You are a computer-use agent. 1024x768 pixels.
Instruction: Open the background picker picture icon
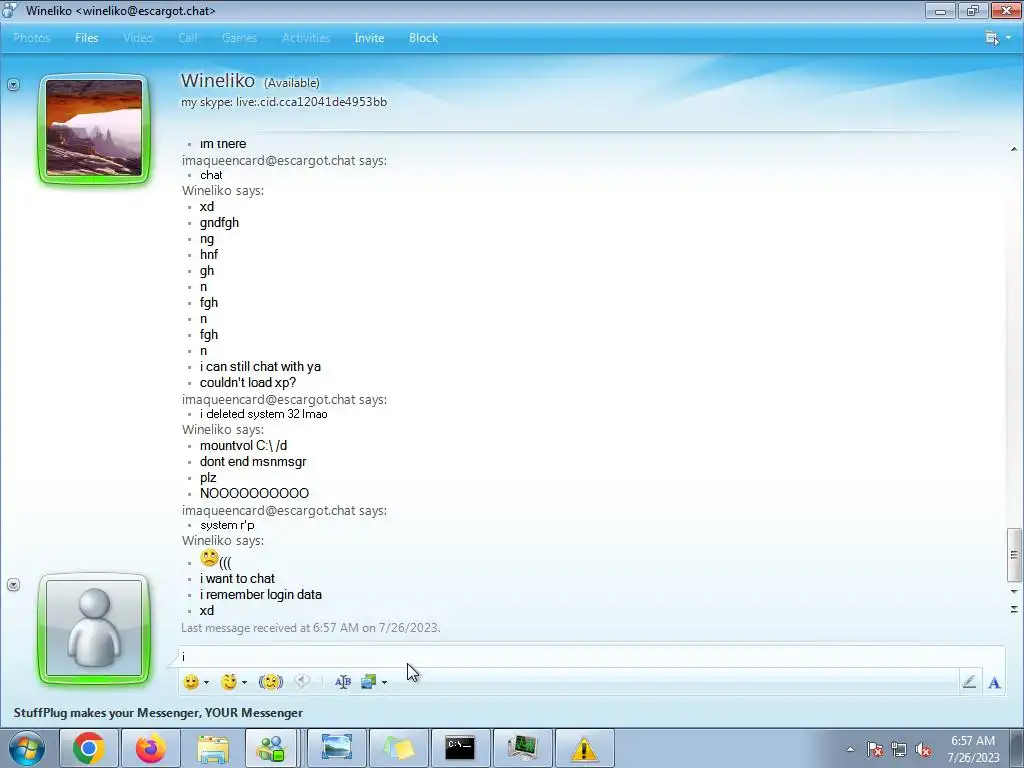click(x=368, y=682)
